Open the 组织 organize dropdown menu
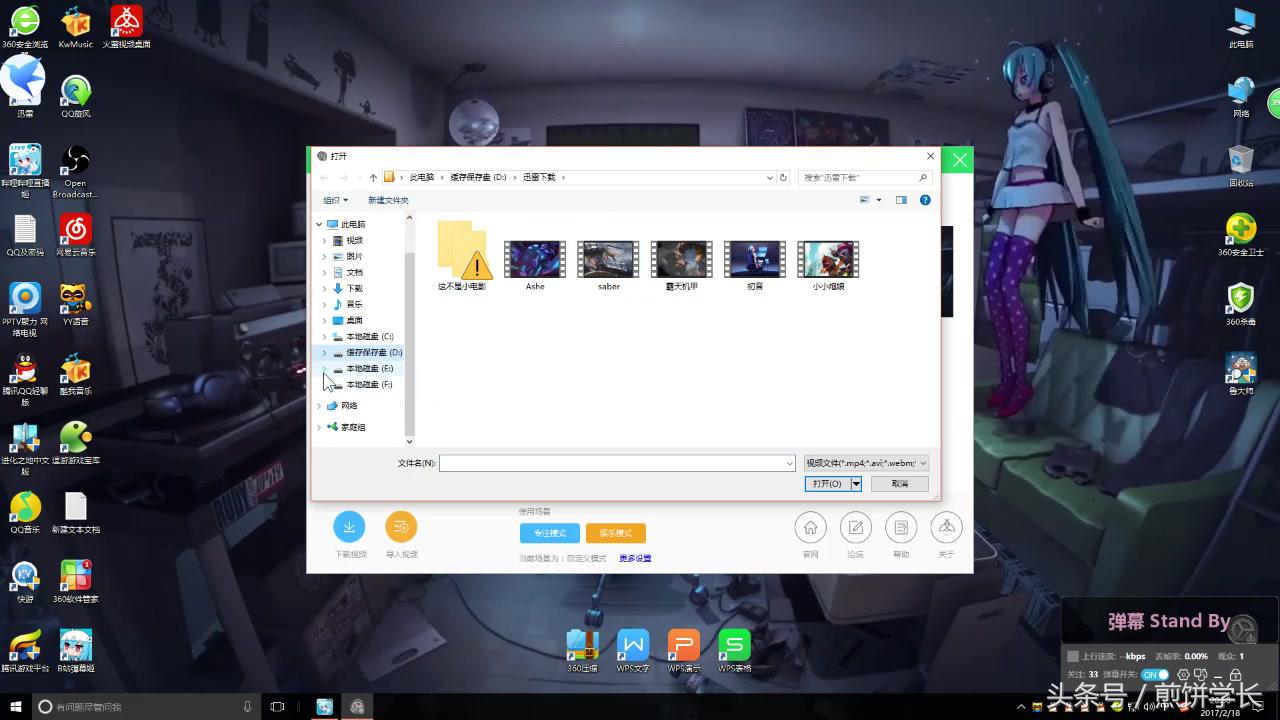The height and width of the screenshot is (720, 1280). coord(335,200)
